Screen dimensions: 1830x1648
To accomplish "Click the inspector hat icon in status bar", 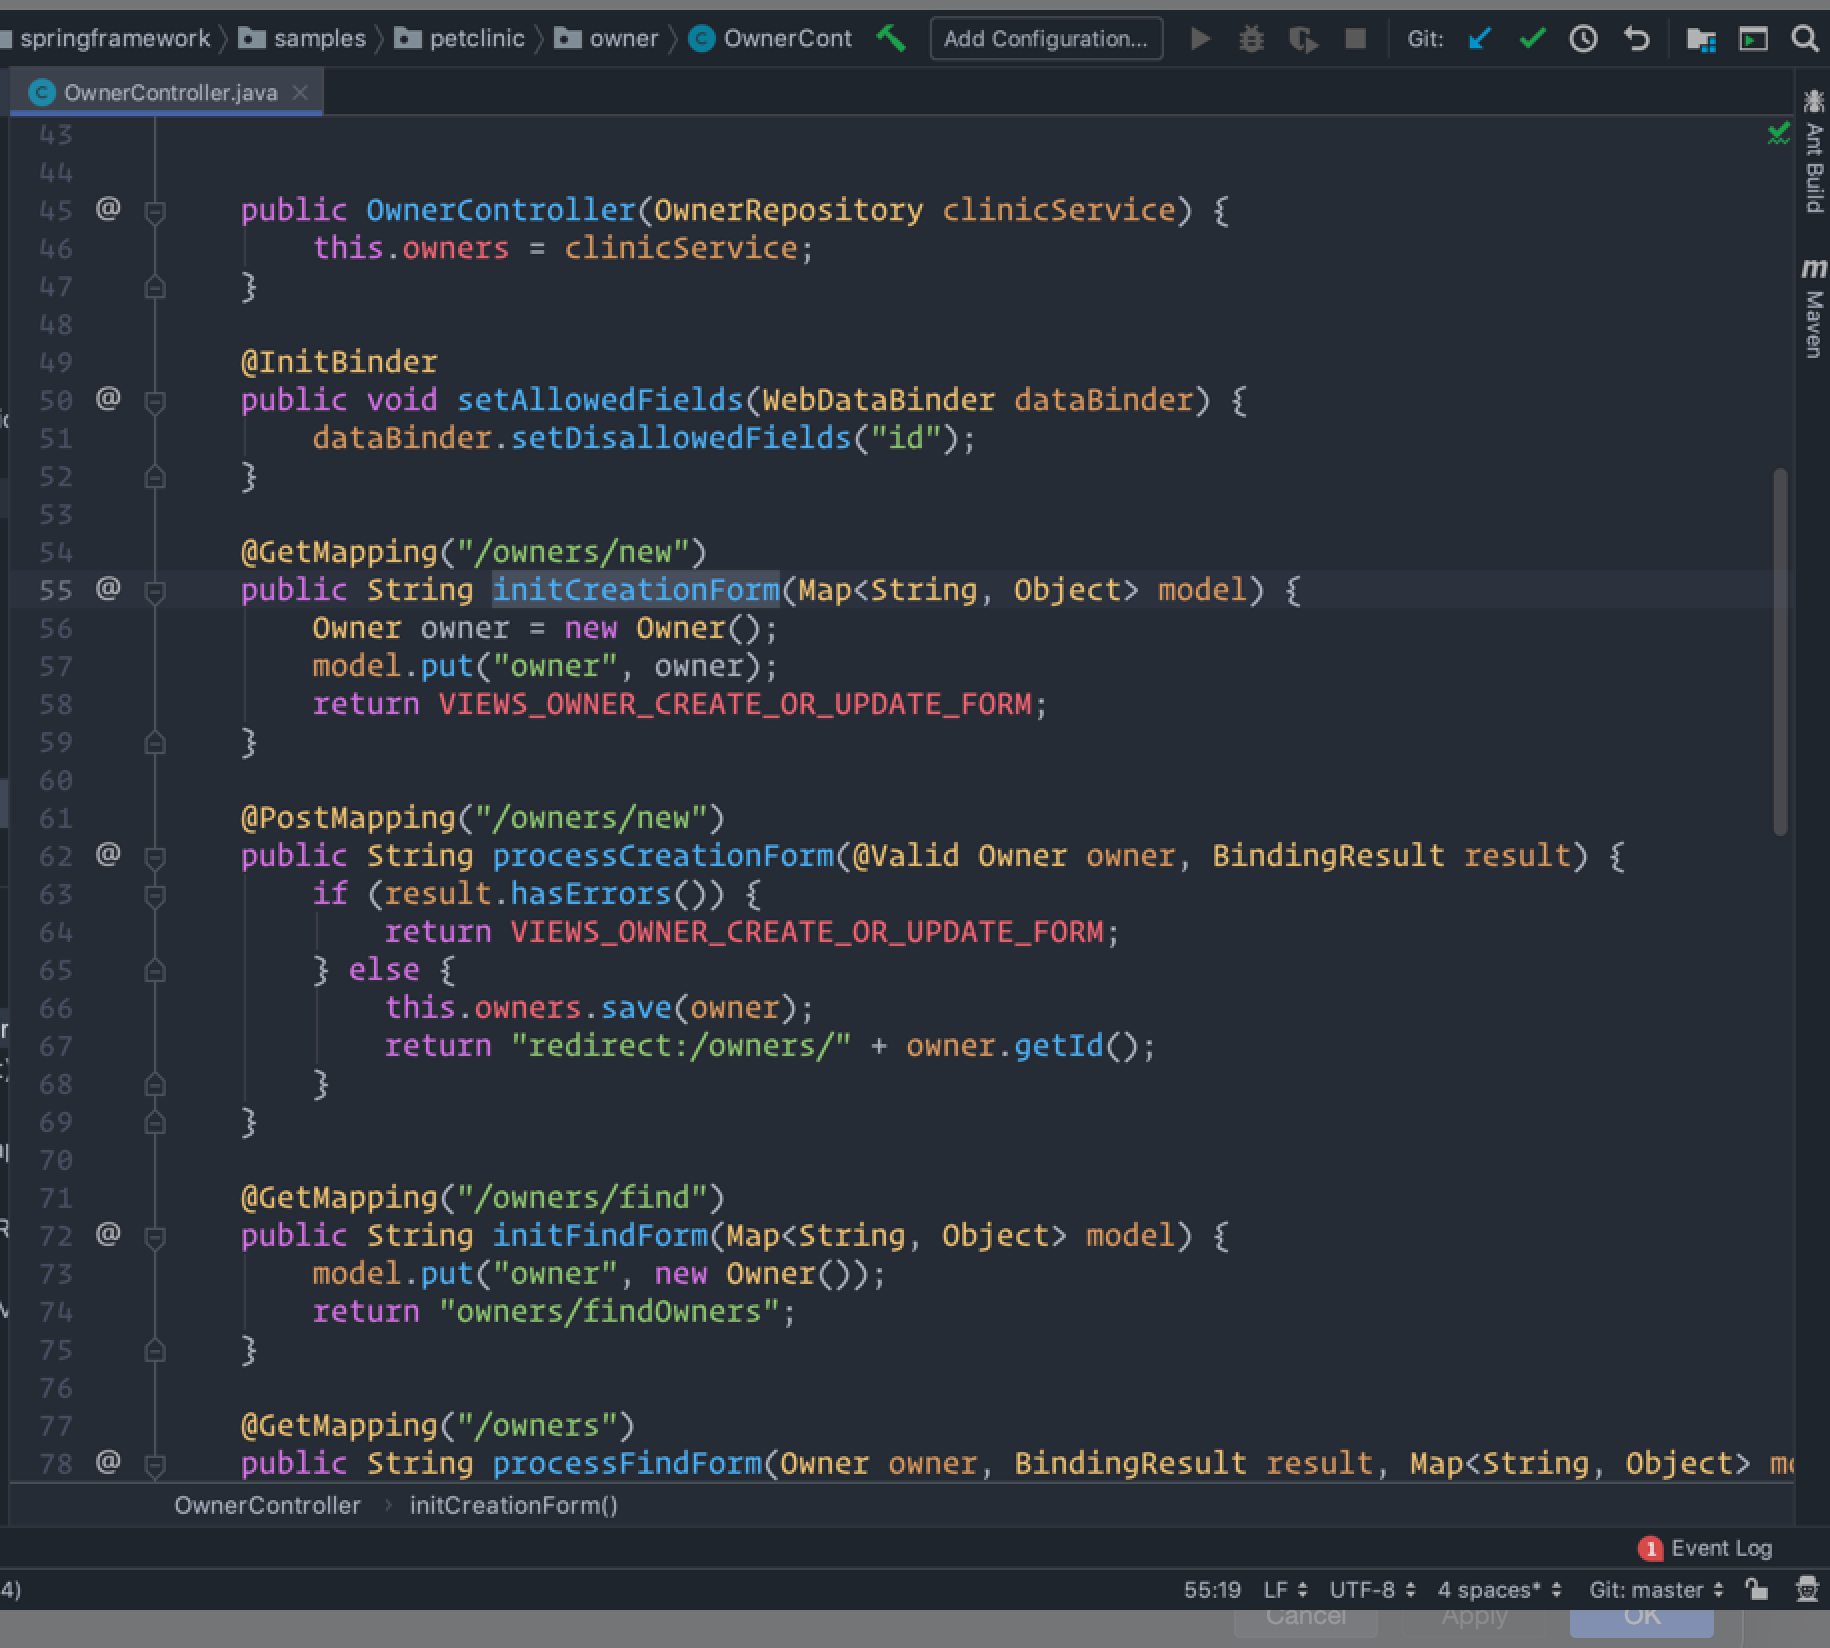I will click(x=1807, y=1589).
